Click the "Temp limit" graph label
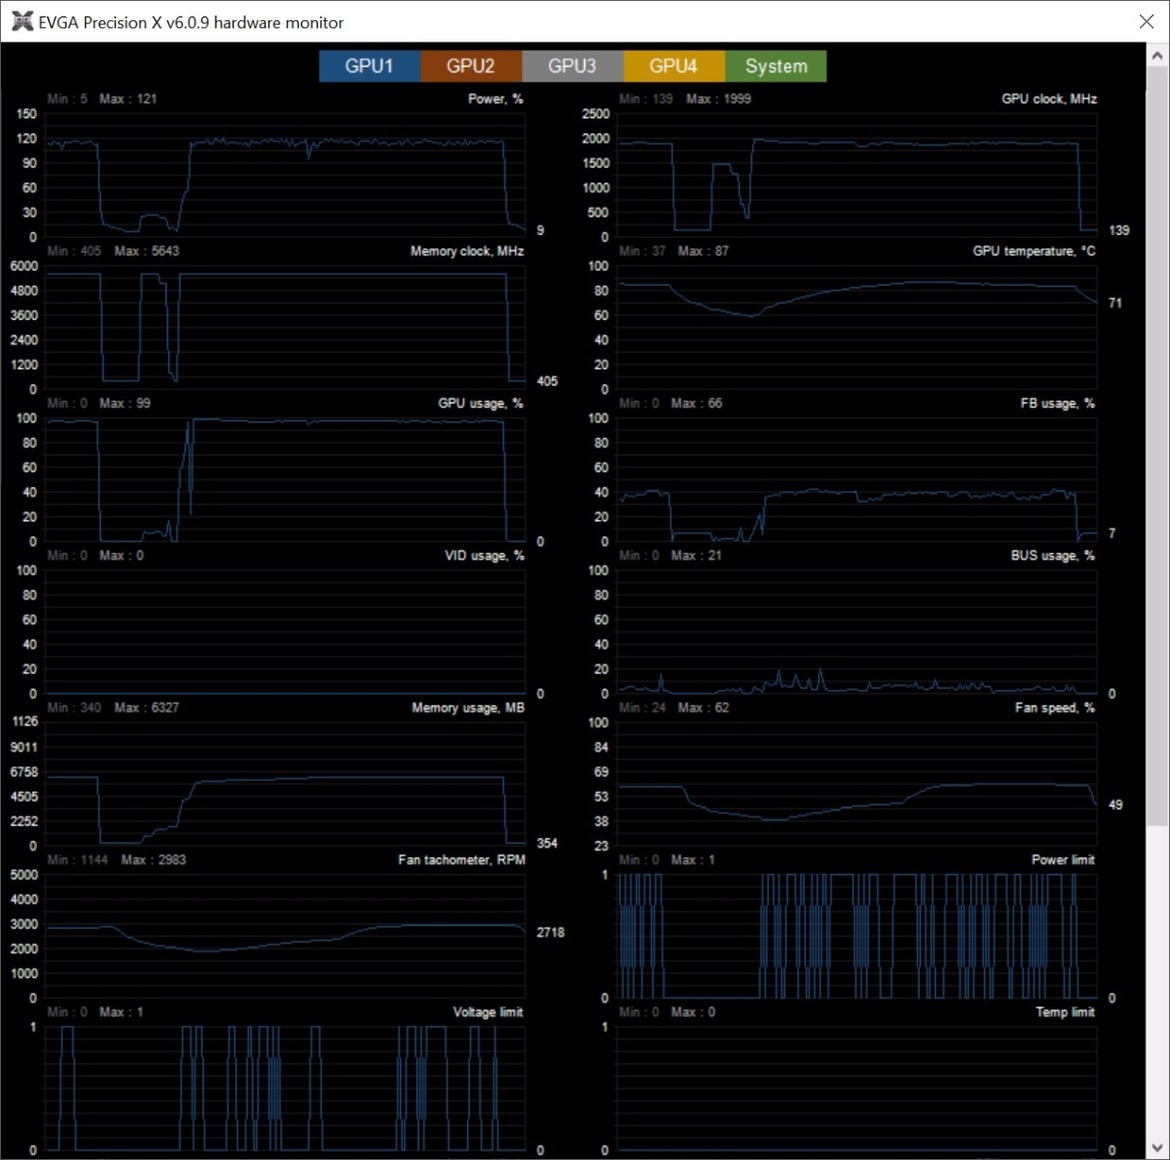Image resolution: width=1170 pixels, height=1160 pixels. click(x=1065, y=1012)
